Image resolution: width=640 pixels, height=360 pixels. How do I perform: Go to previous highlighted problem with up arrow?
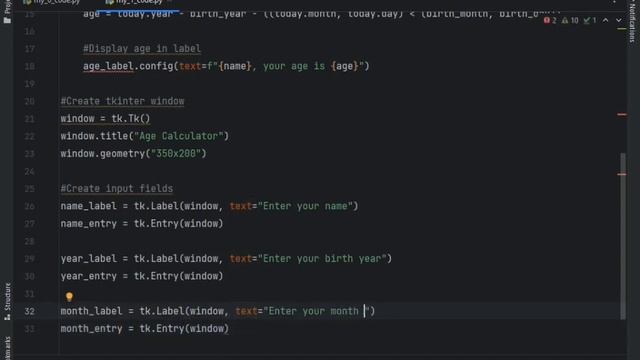(605, 20)
